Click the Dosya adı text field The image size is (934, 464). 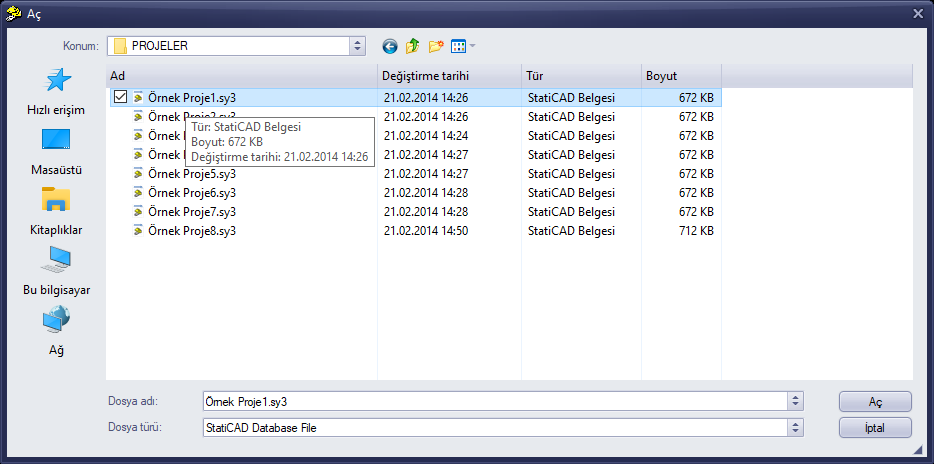pyautogui.click(x=496, y=401)
